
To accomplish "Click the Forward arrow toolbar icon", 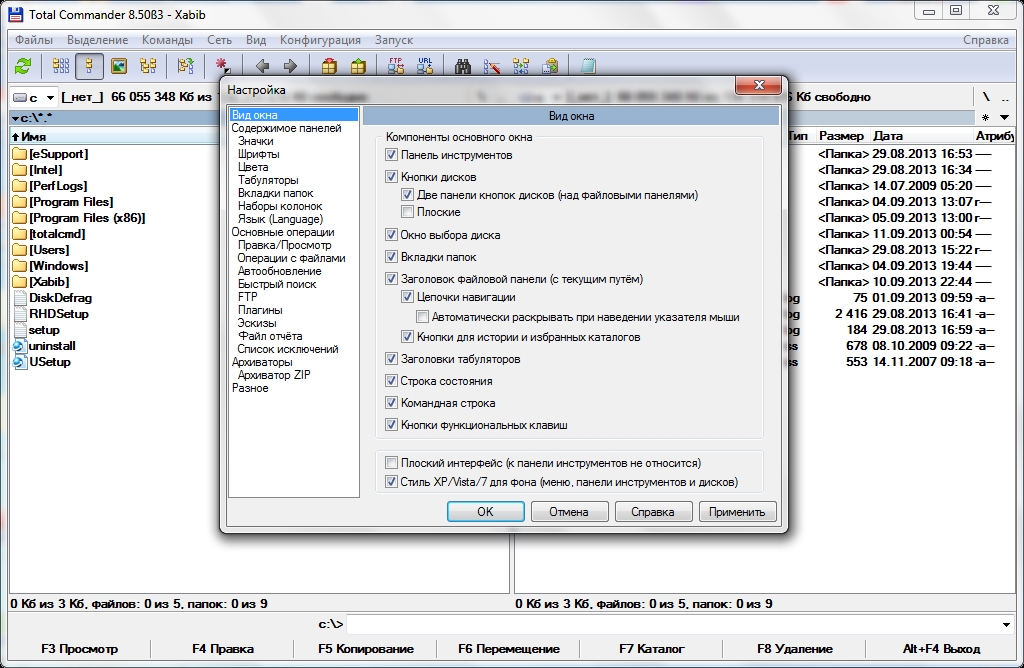I will (290, 66).
